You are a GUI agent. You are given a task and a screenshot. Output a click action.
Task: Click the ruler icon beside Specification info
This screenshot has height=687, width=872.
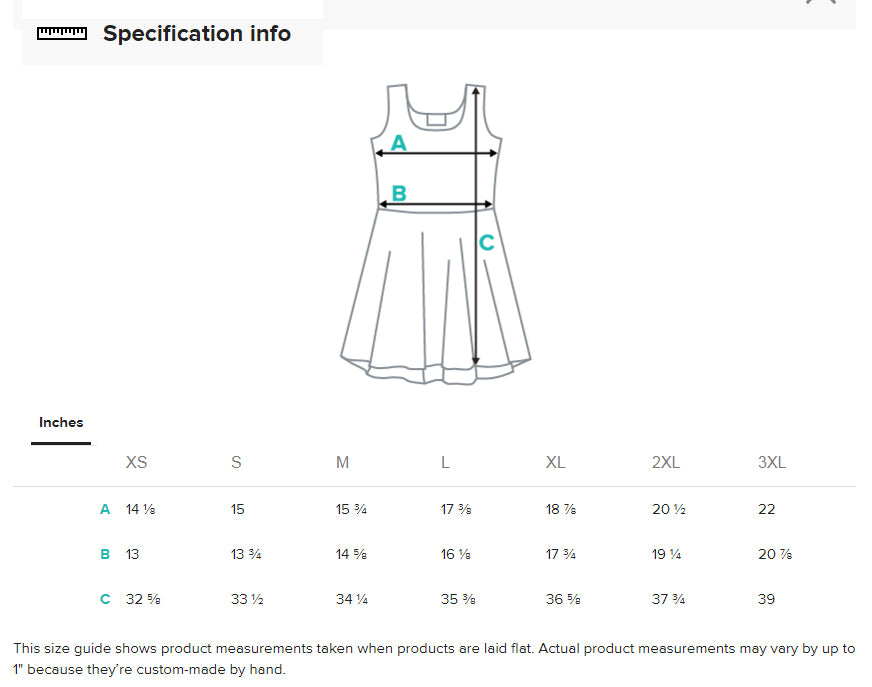click(x=62, y=33)
